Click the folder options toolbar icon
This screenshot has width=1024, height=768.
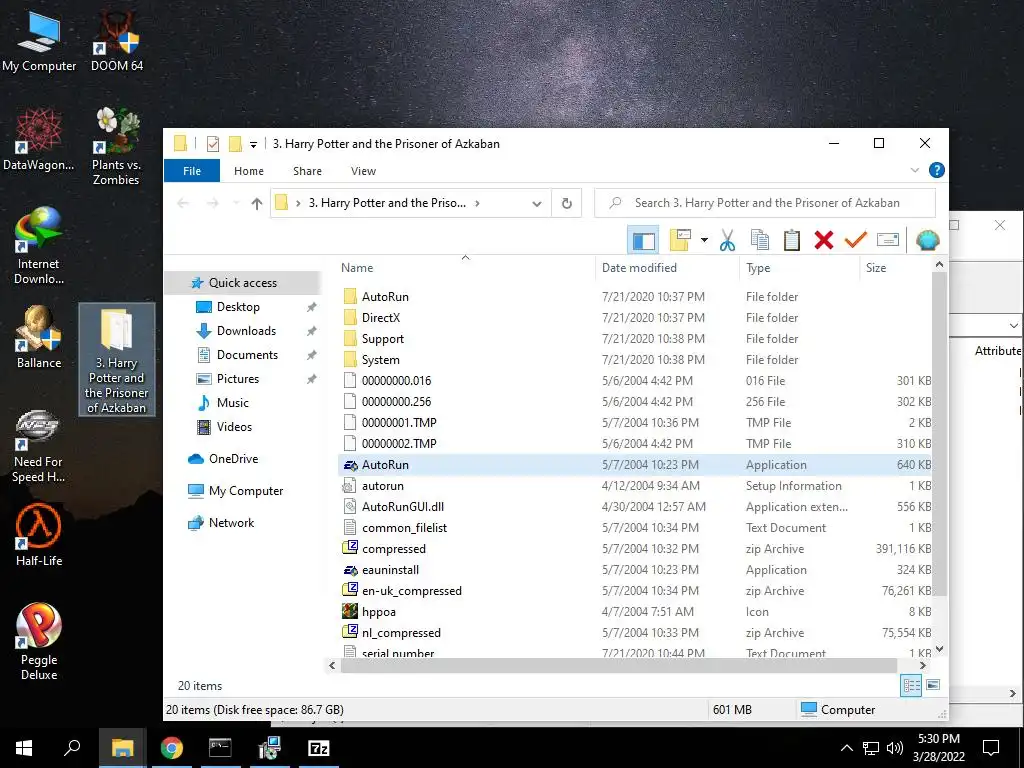(x=680, y=240)
